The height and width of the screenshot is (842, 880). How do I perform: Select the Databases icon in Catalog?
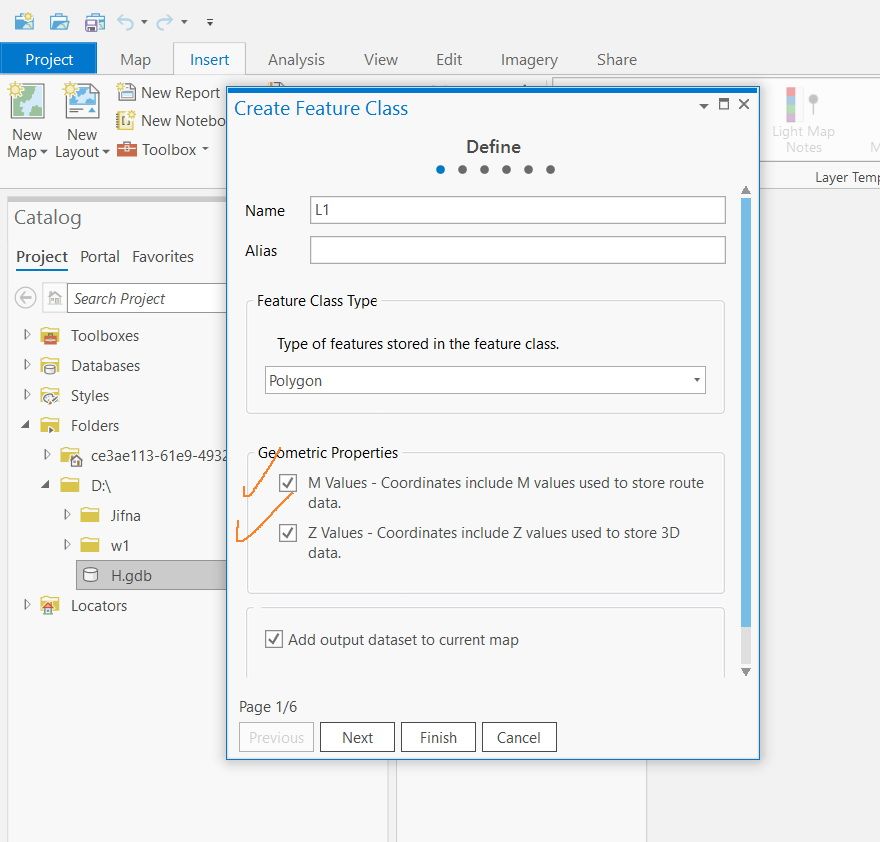point(50,366)
